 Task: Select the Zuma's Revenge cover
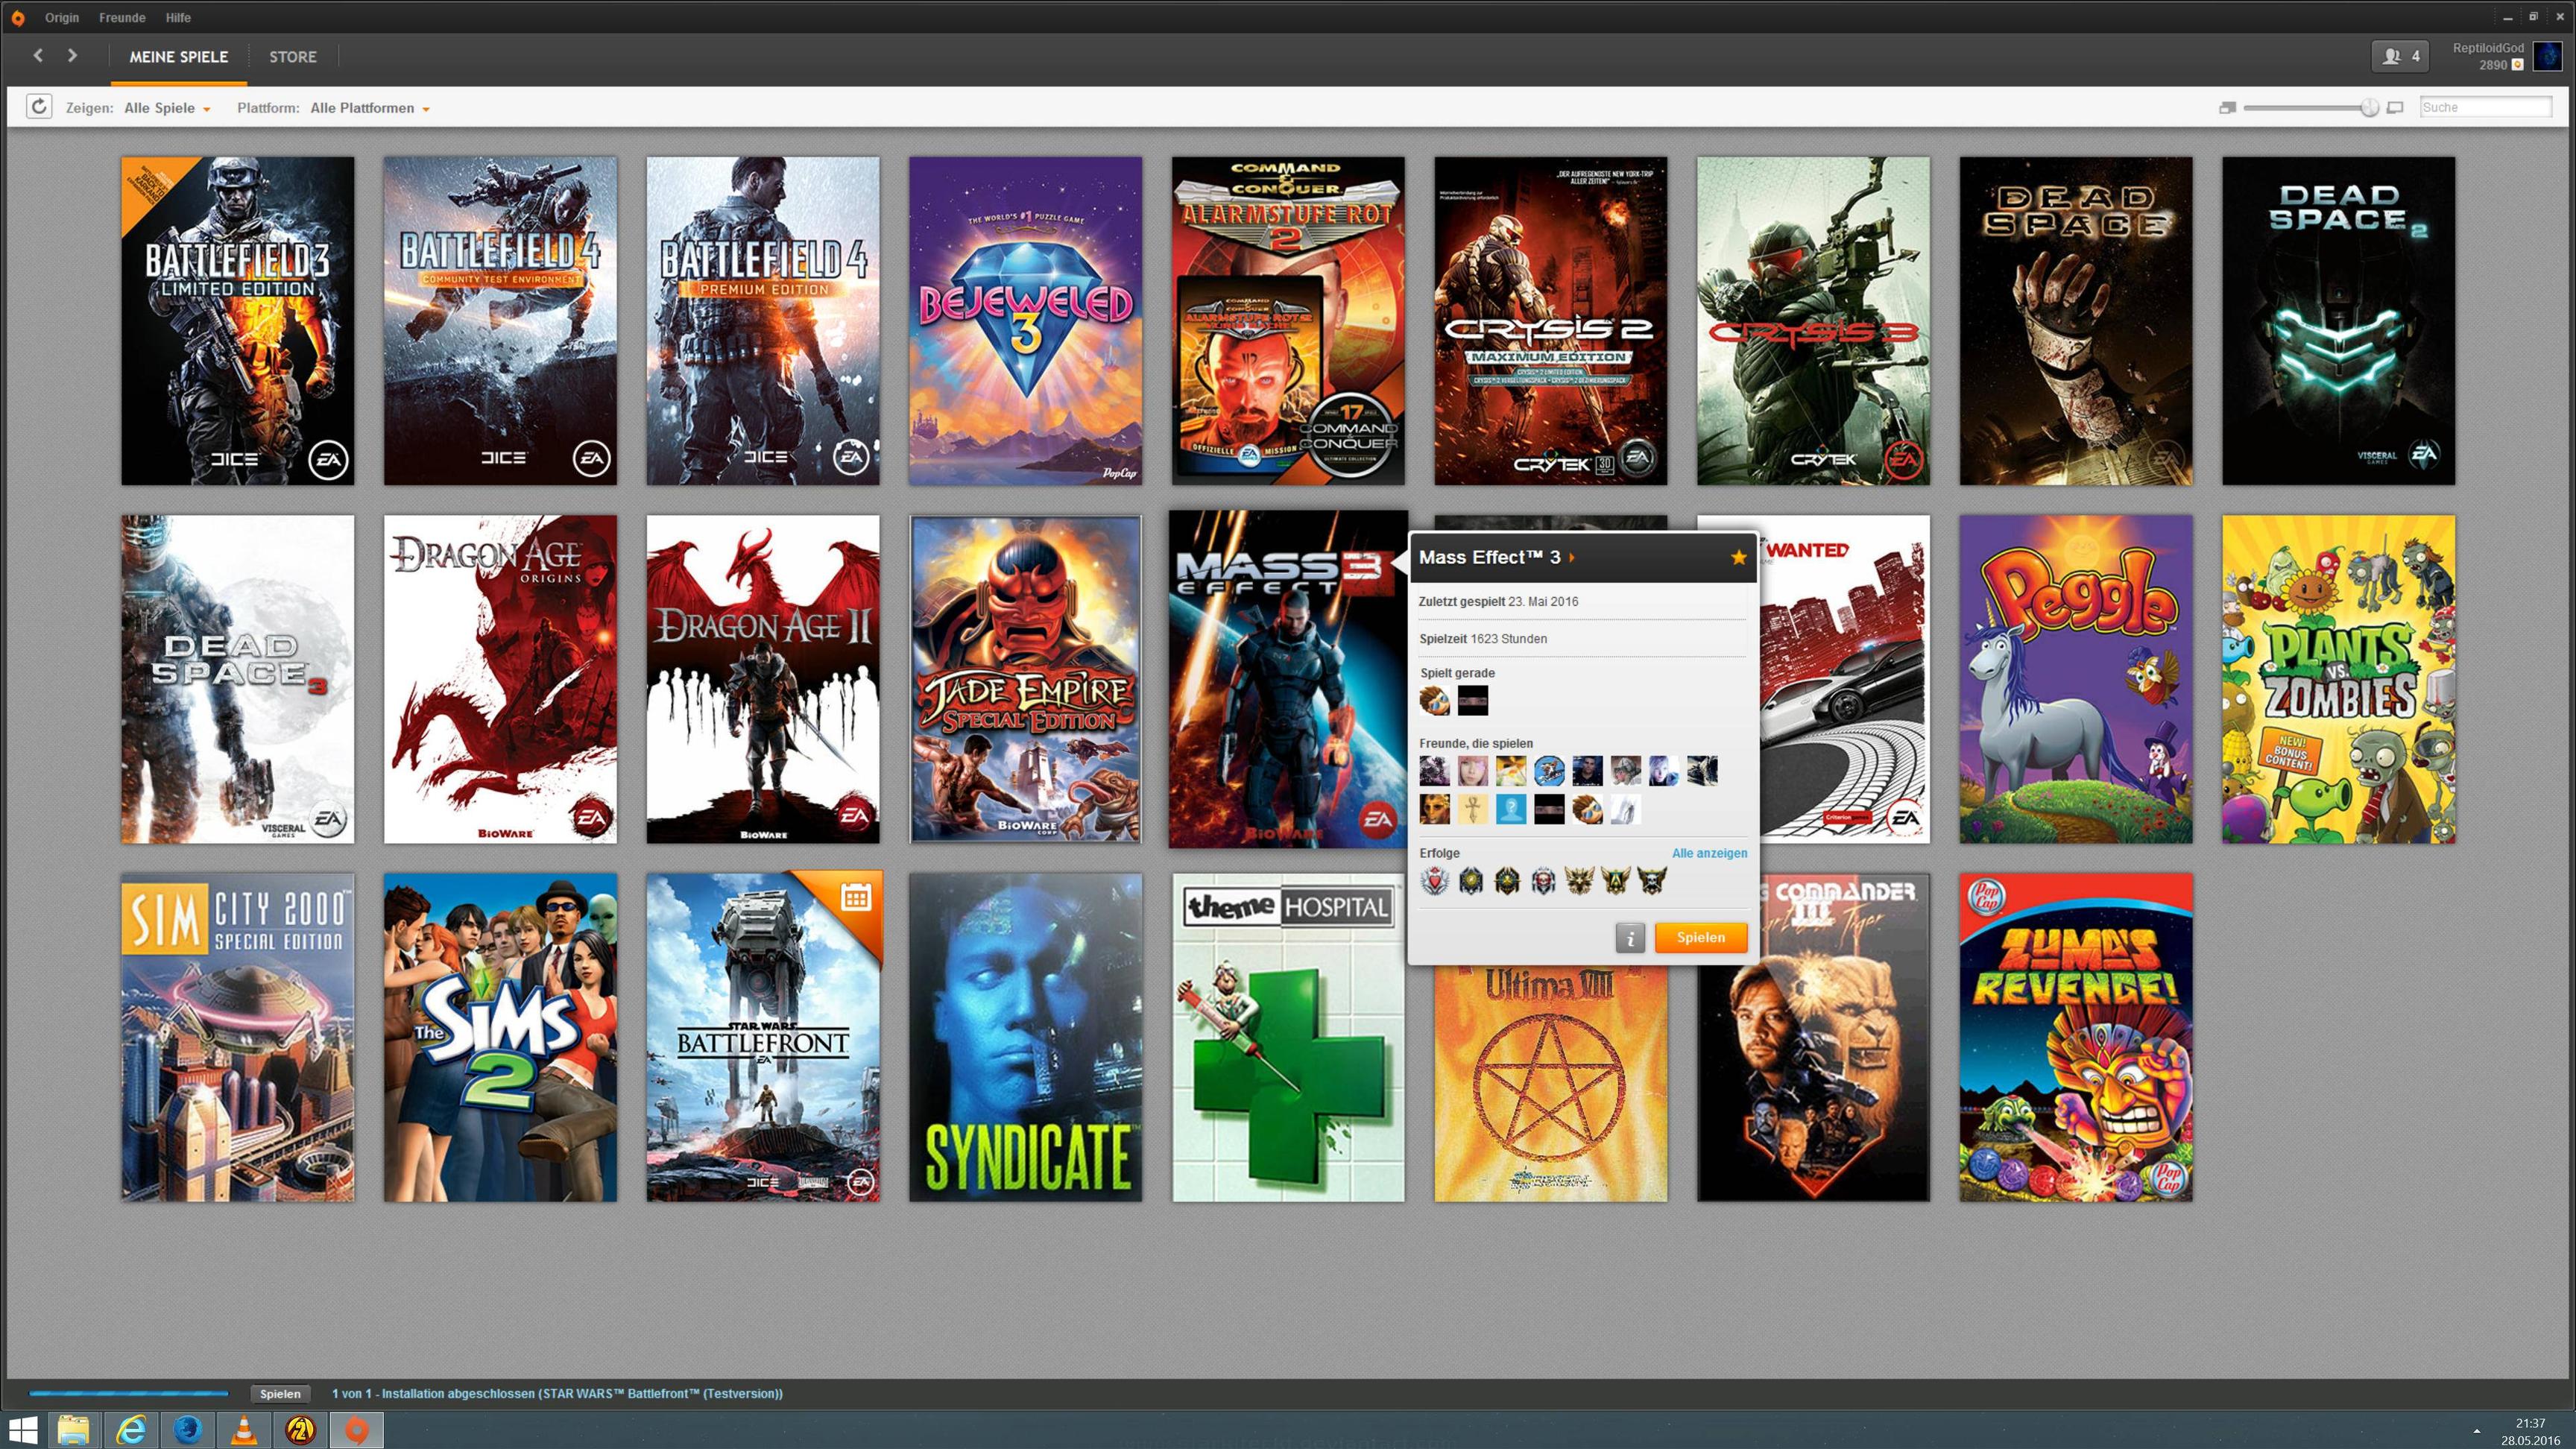click(2076, 1037)
